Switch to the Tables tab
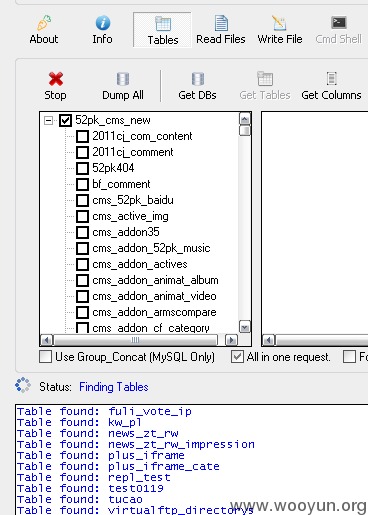The width and height of the screenshot is (368, 515). coord(163,30)
